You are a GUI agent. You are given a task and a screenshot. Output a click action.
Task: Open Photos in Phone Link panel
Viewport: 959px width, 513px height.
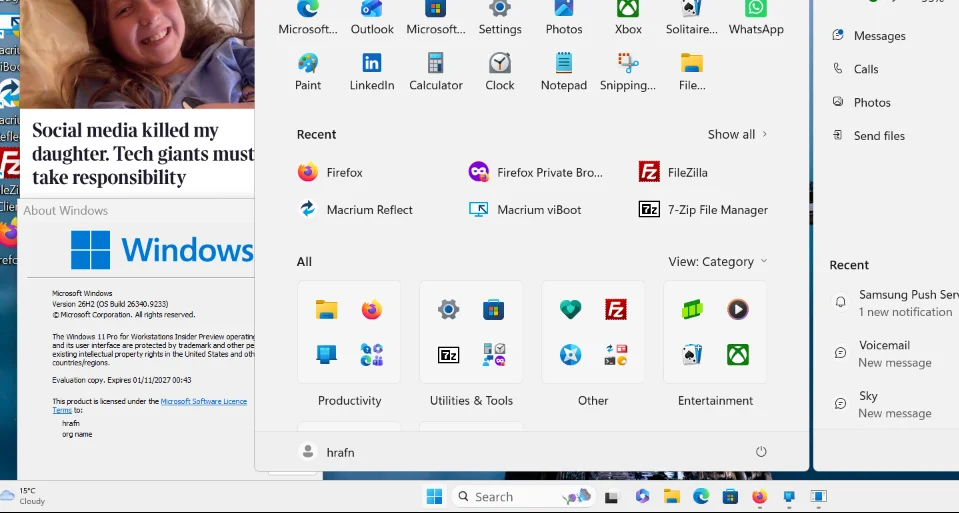point(861,102)
